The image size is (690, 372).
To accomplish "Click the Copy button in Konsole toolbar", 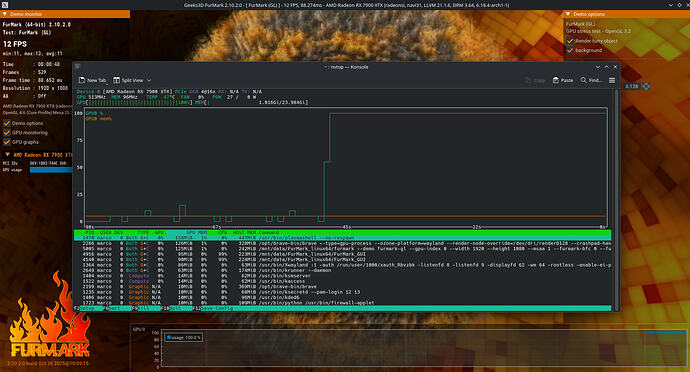I will (x=535, y=80).
